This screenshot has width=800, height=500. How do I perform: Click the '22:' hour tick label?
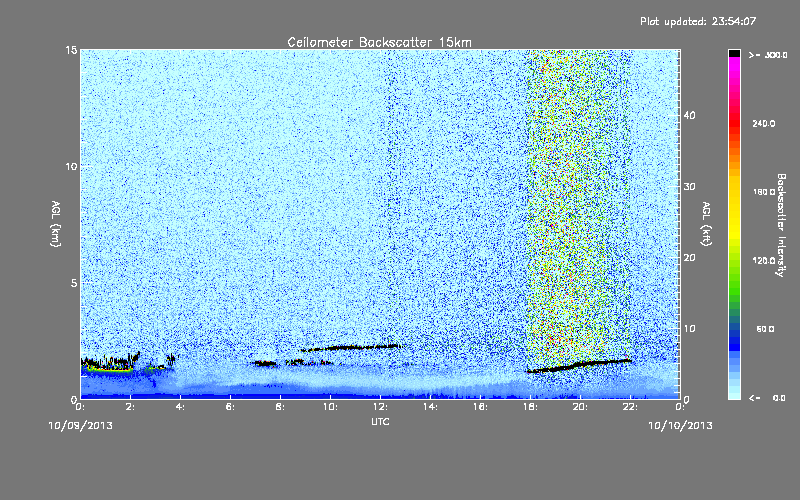pos(630,407)
